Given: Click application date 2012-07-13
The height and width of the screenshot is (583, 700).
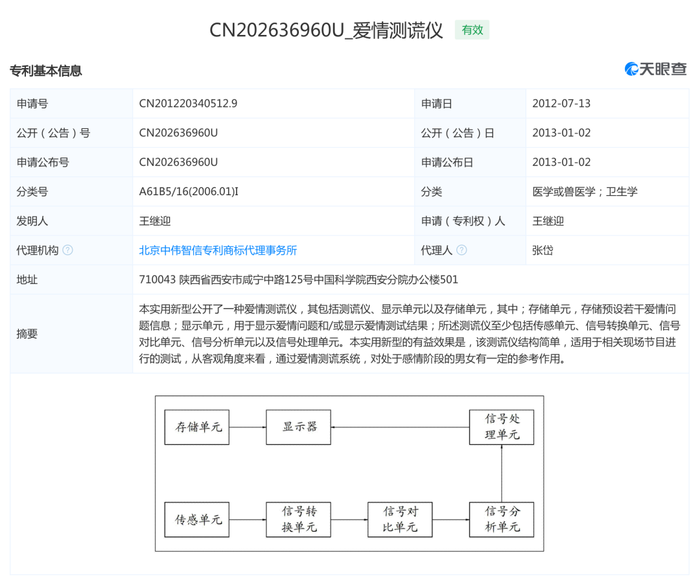Looking at the screenshot, I should [561, 104].
